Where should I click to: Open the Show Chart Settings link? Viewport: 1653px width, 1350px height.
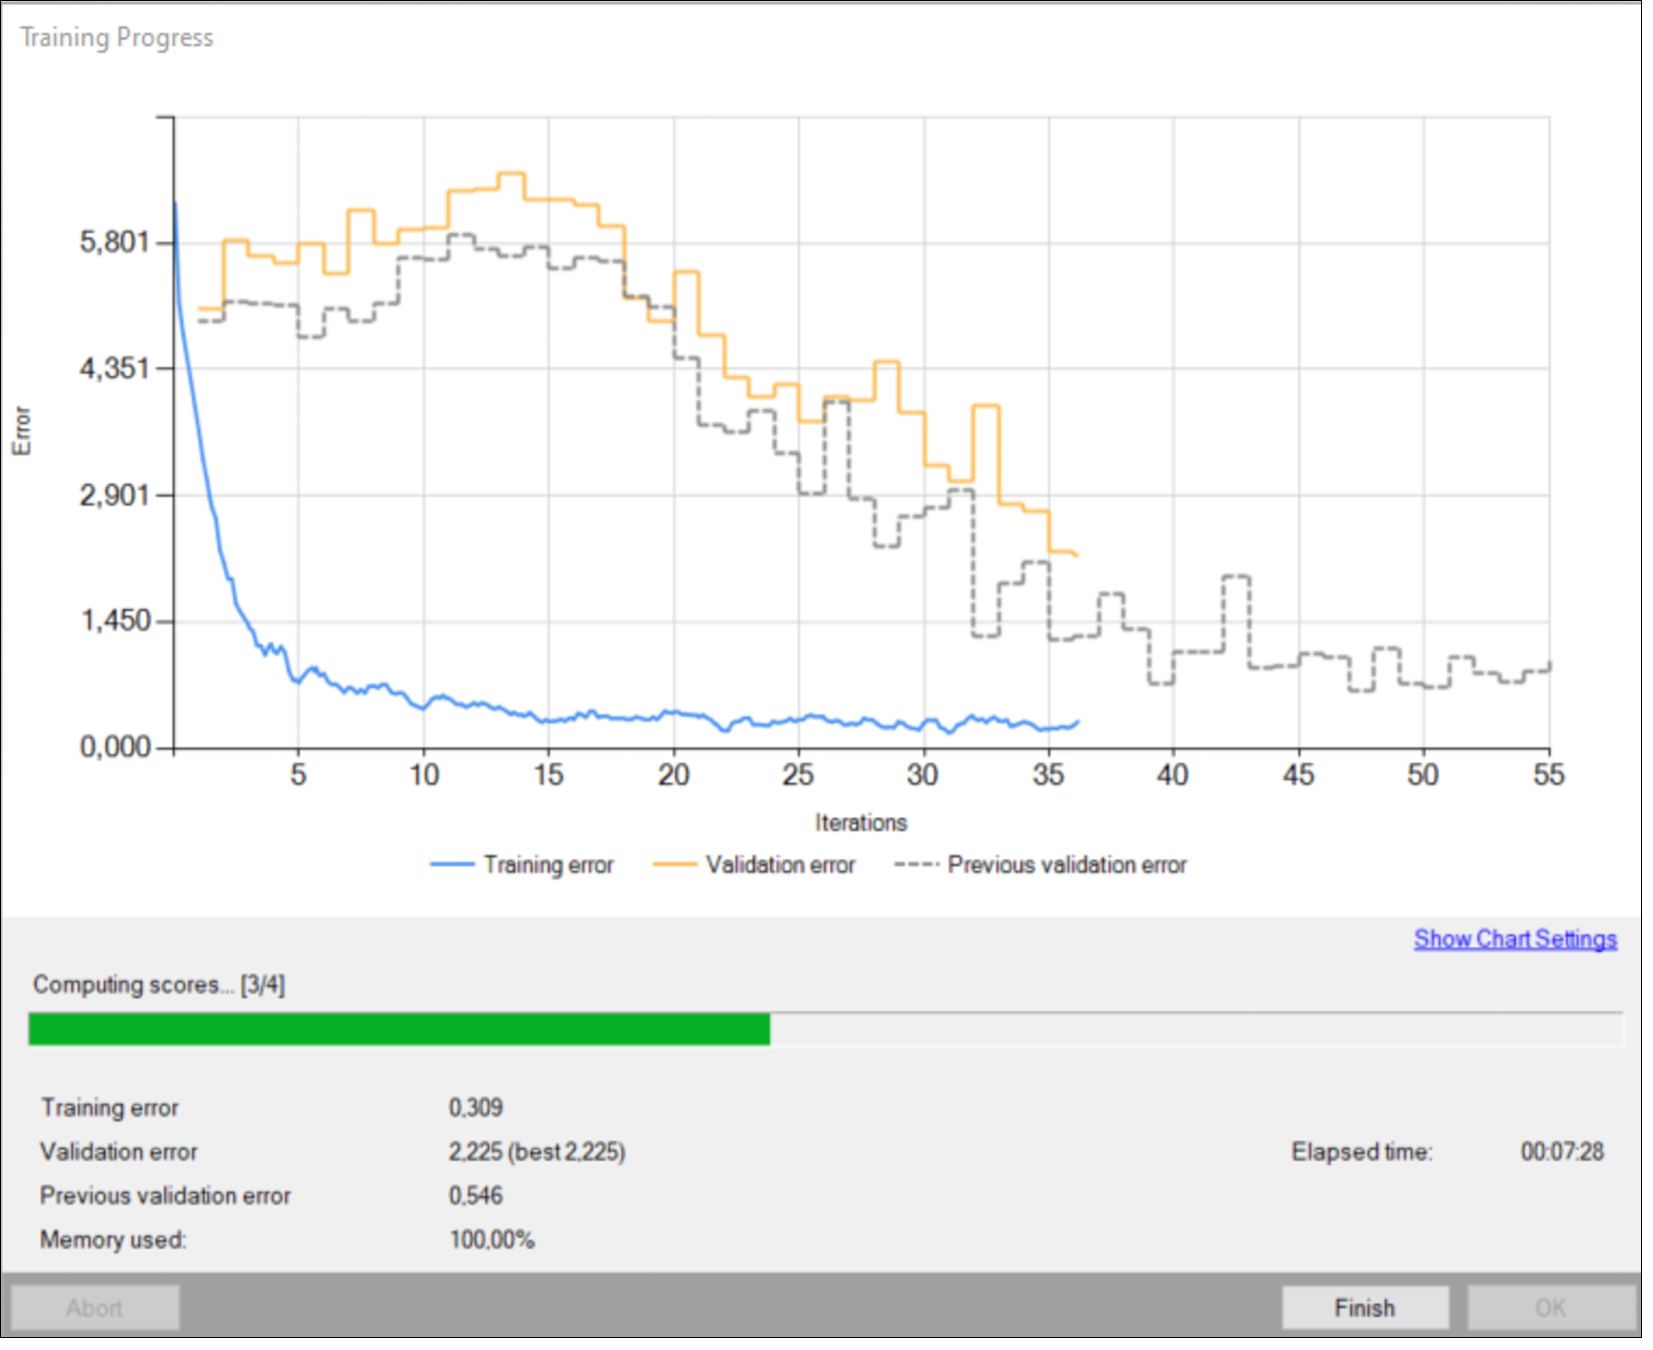(x=1514, y=939)
